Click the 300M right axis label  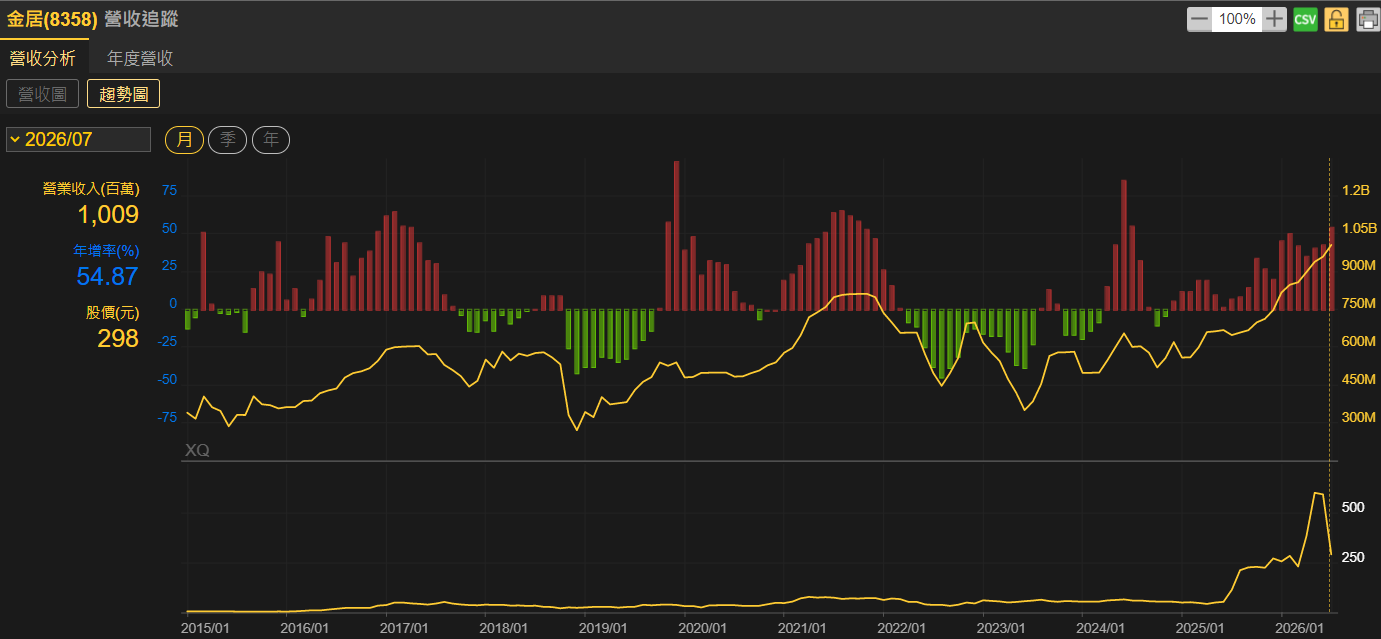[1358, 418]
